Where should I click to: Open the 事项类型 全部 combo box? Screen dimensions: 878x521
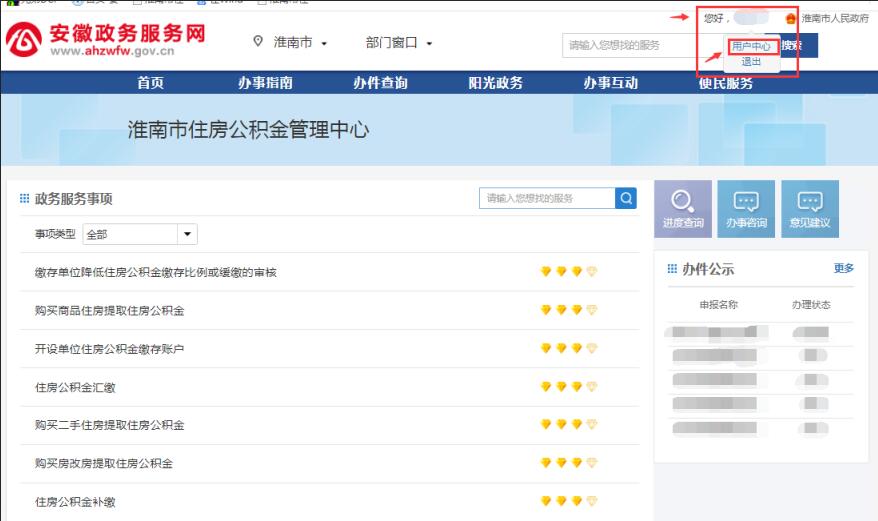(x=140, y=234)
